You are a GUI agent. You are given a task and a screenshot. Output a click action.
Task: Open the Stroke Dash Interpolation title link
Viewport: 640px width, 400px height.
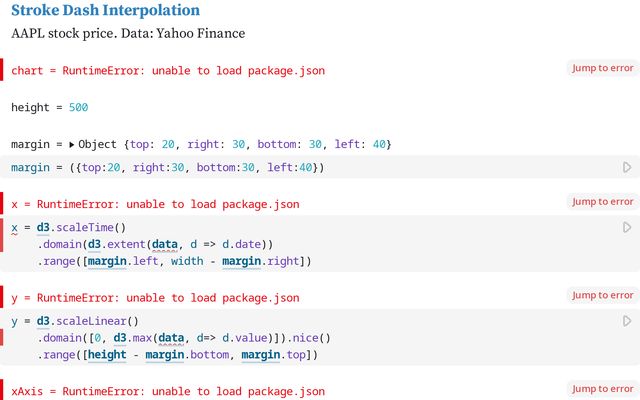pyautogui.click(x=105, y=11)
